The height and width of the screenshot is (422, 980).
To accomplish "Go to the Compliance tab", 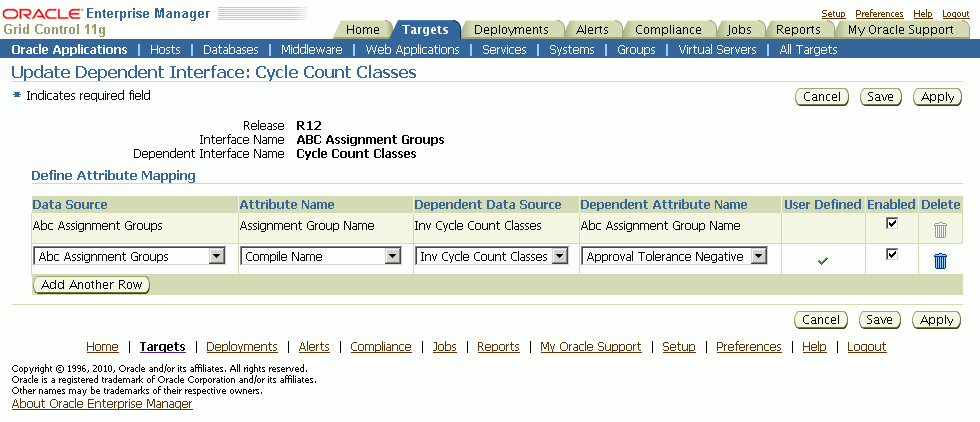I will click(x=668, y=29).
